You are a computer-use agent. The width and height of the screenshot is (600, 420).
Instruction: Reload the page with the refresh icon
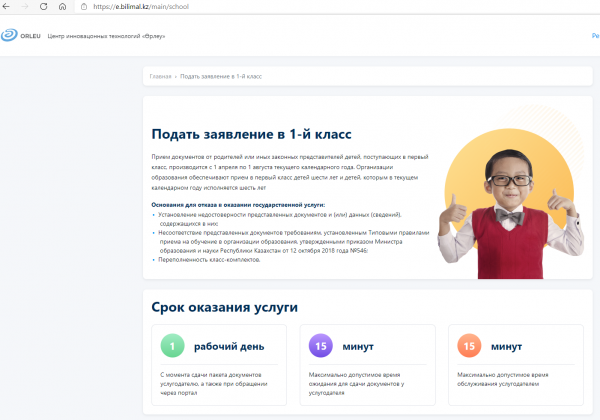click(44, 7)
